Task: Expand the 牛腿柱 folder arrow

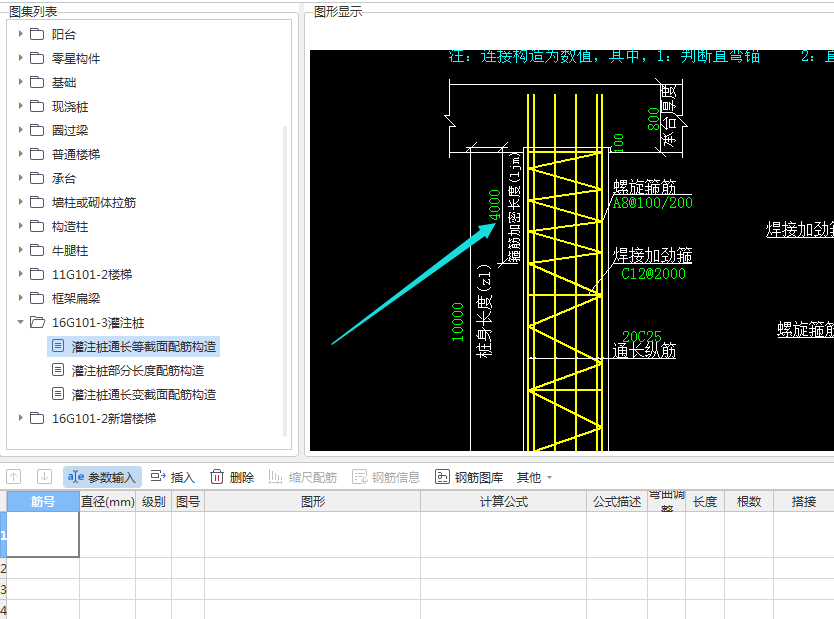Action: [x=20, y=250]
